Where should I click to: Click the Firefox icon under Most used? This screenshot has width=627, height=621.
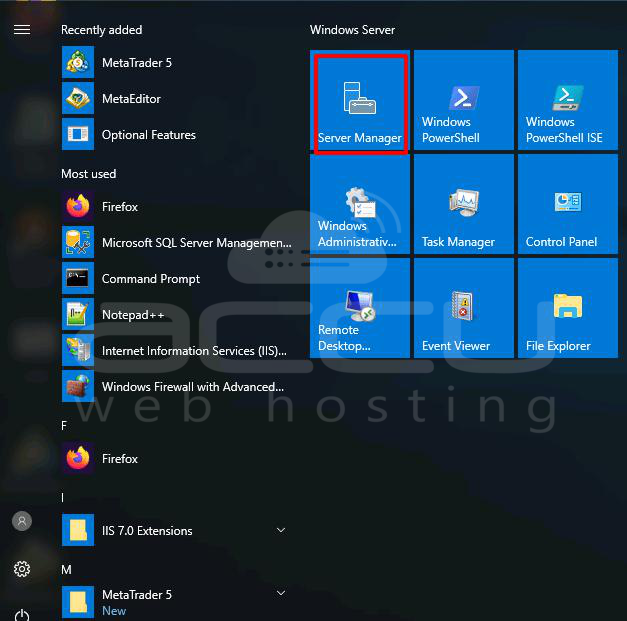tap(78, 206)
